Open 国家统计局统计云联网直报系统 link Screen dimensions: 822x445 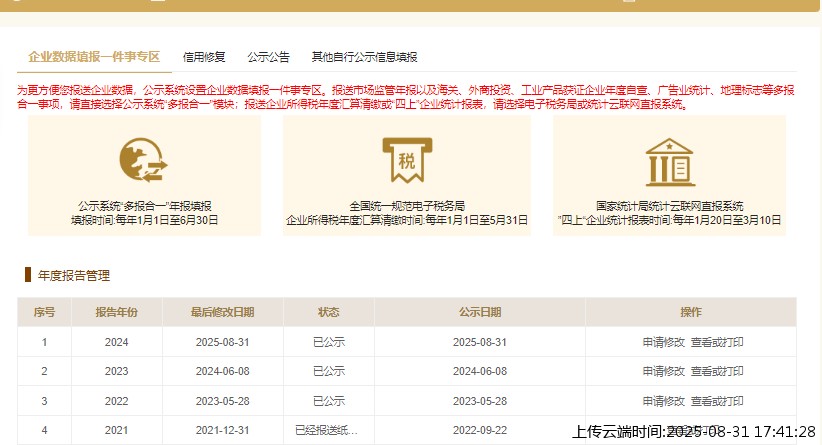tap(669, 206)
